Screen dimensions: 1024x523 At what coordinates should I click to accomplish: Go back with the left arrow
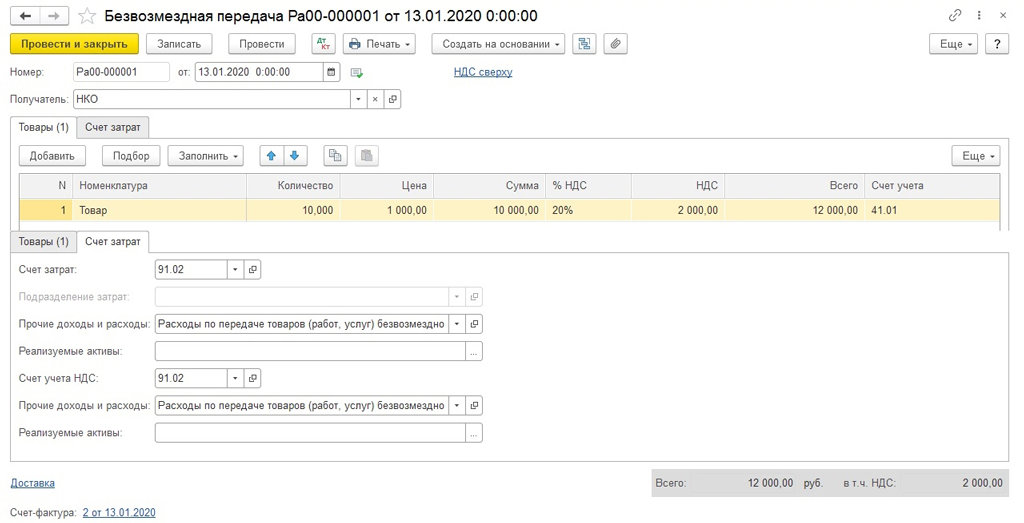[25, 16]
